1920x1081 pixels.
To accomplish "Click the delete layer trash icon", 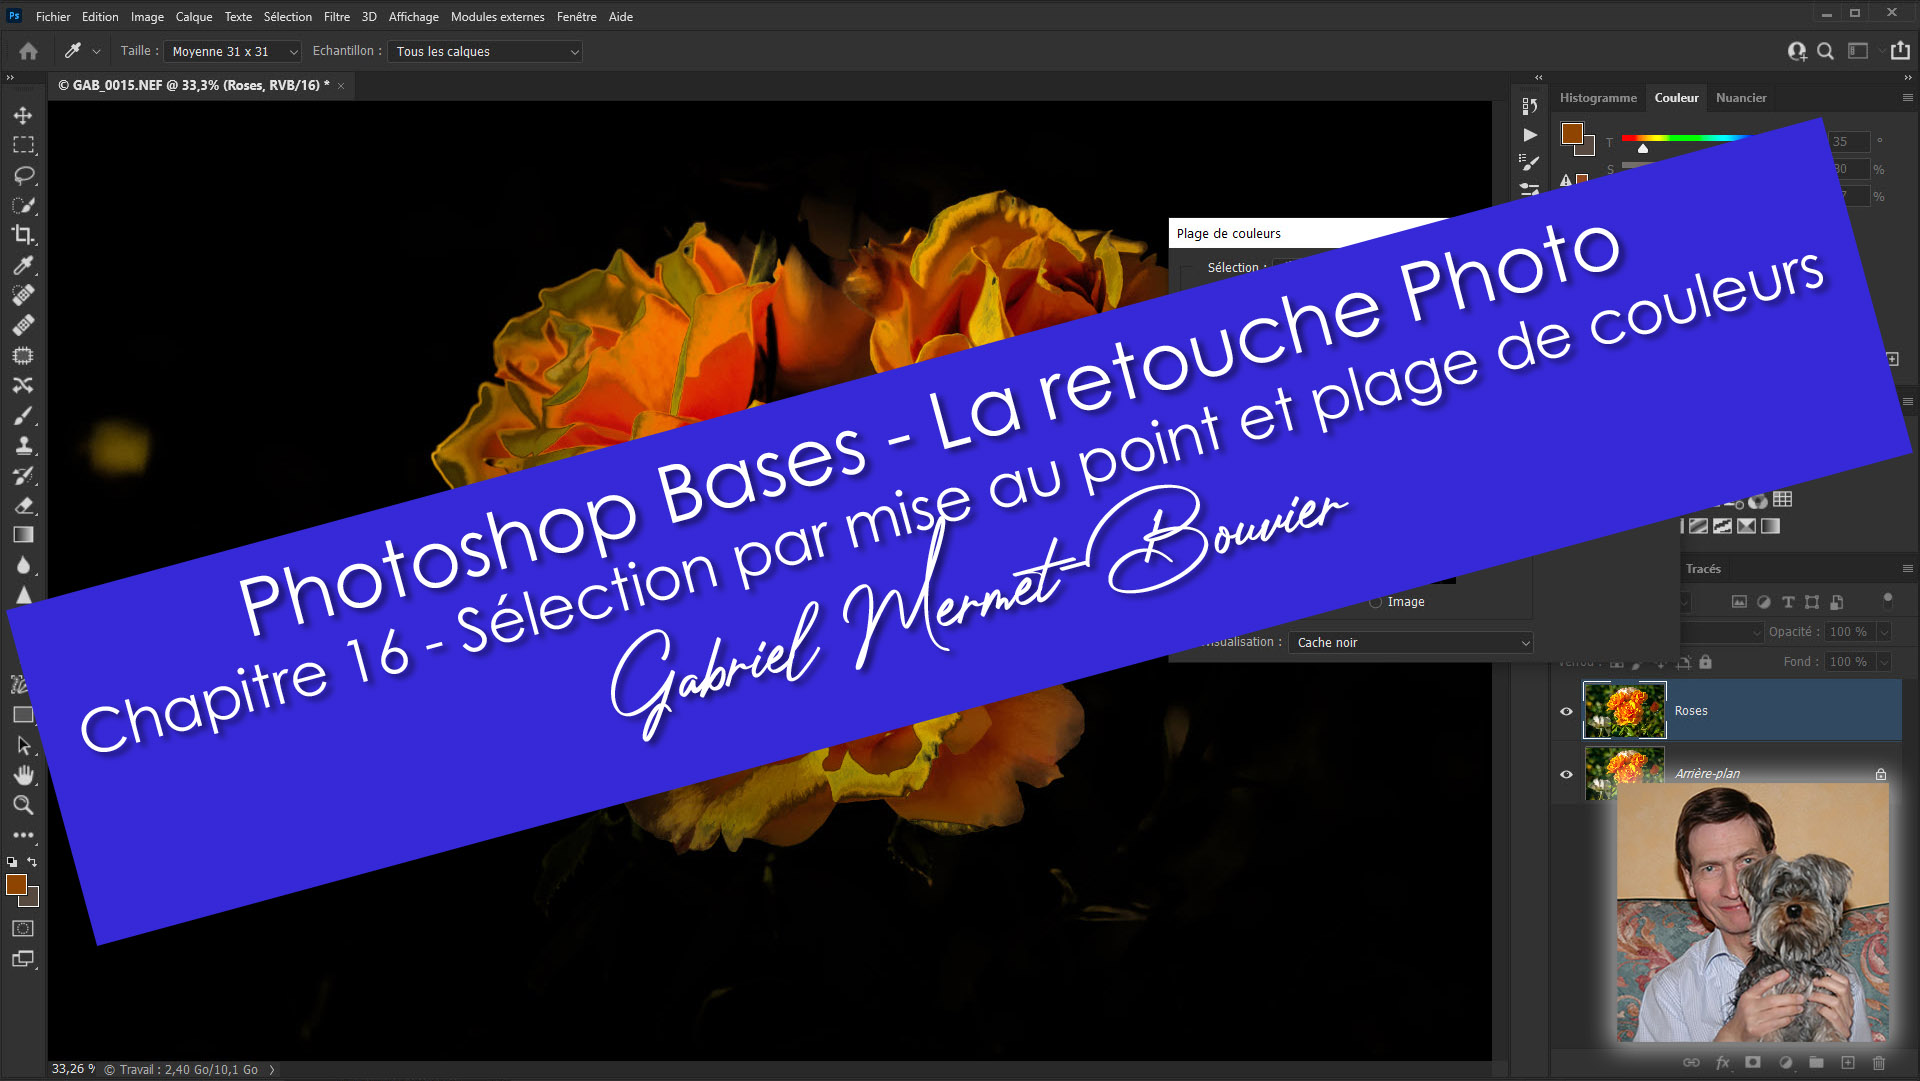I will click(x=1878, y=1063).
